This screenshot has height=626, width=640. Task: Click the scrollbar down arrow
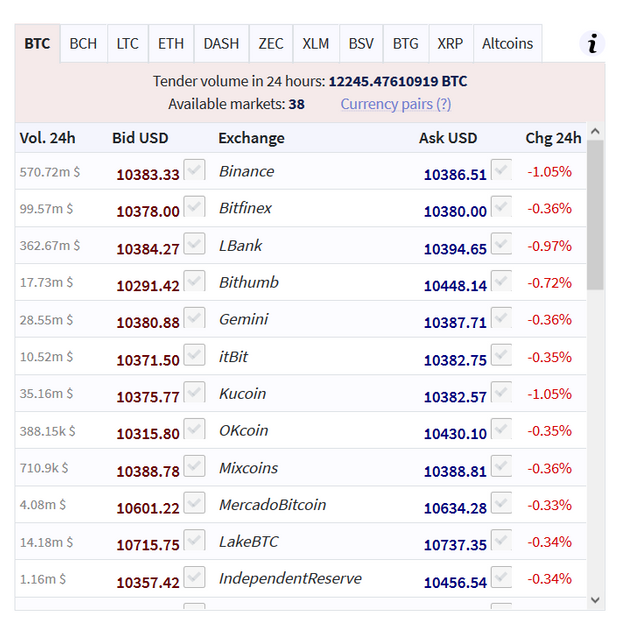[x=596, y=600]
